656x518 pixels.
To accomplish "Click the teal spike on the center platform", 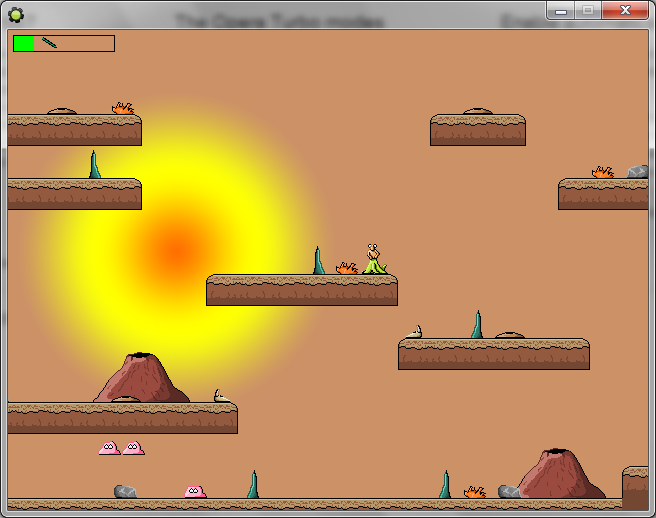I will [x=319, y=261].
